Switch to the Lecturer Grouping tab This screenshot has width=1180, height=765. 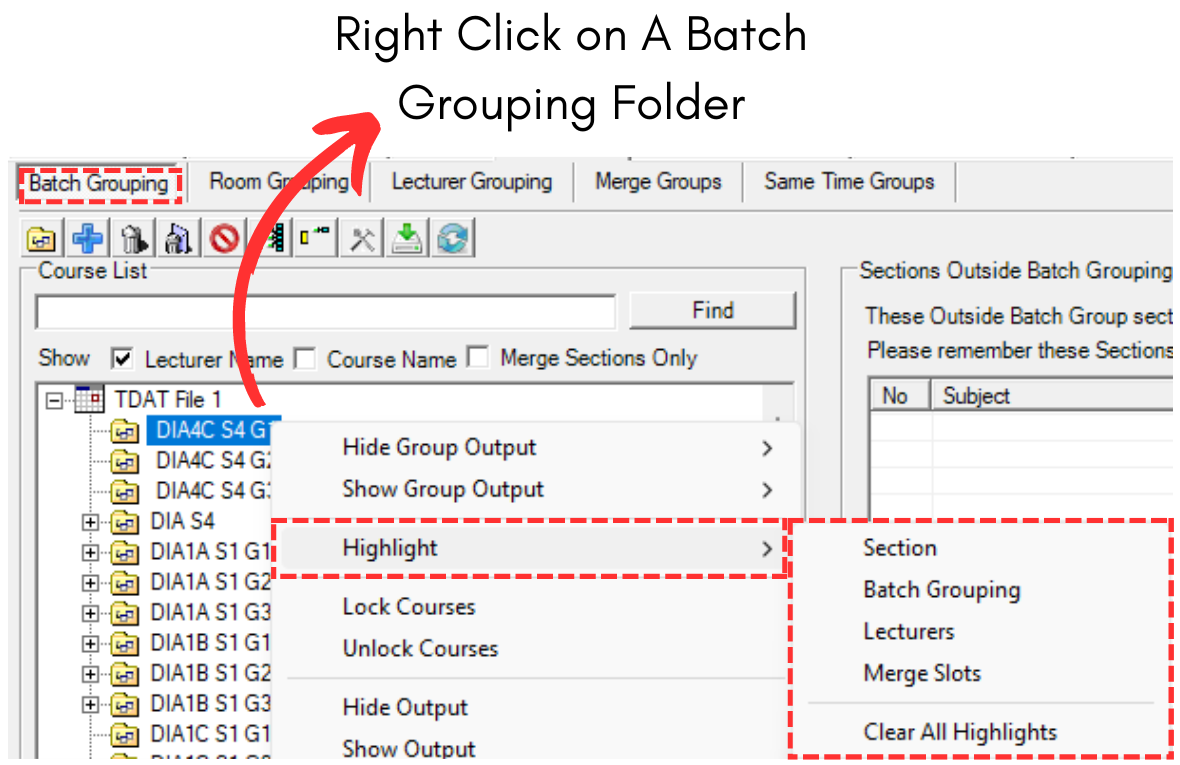471,182
